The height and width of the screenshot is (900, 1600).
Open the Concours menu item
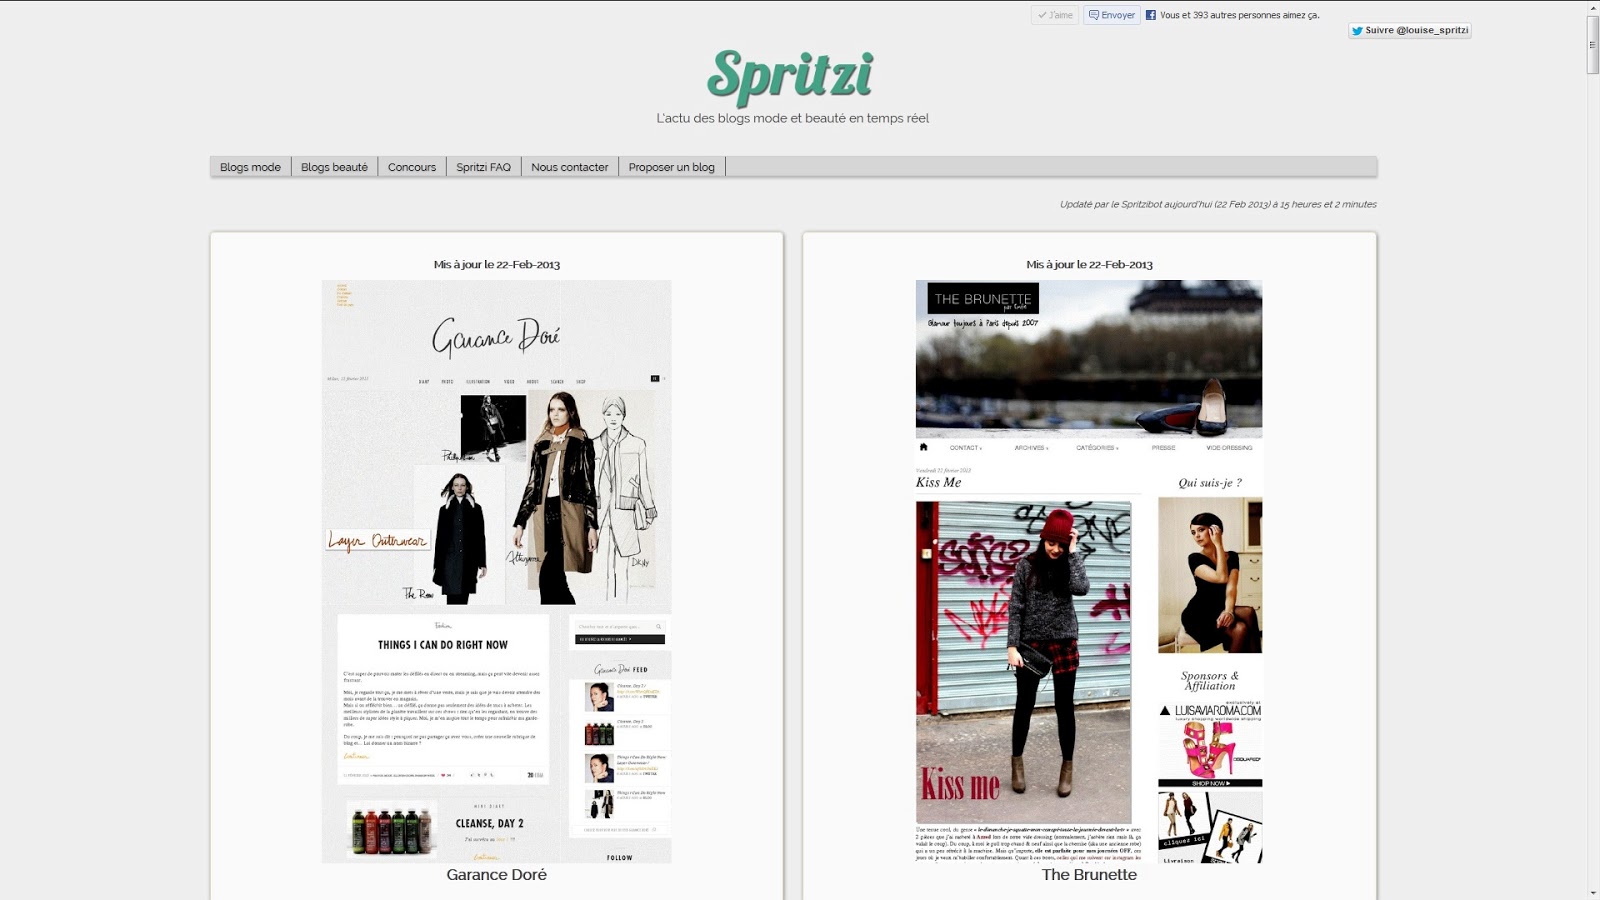tap(411, 167)
